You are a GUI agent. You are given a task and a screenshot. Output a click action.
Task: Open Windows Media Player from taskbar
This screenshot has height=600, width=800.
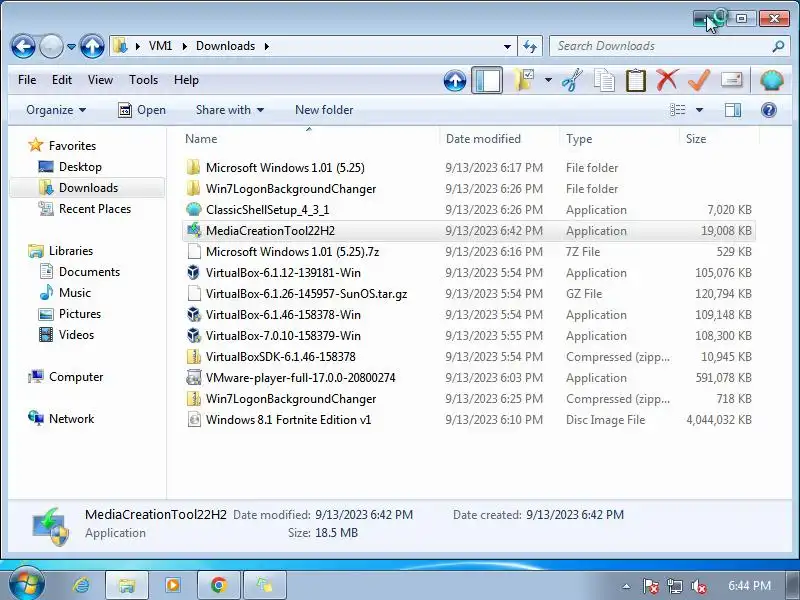(173, 585)
